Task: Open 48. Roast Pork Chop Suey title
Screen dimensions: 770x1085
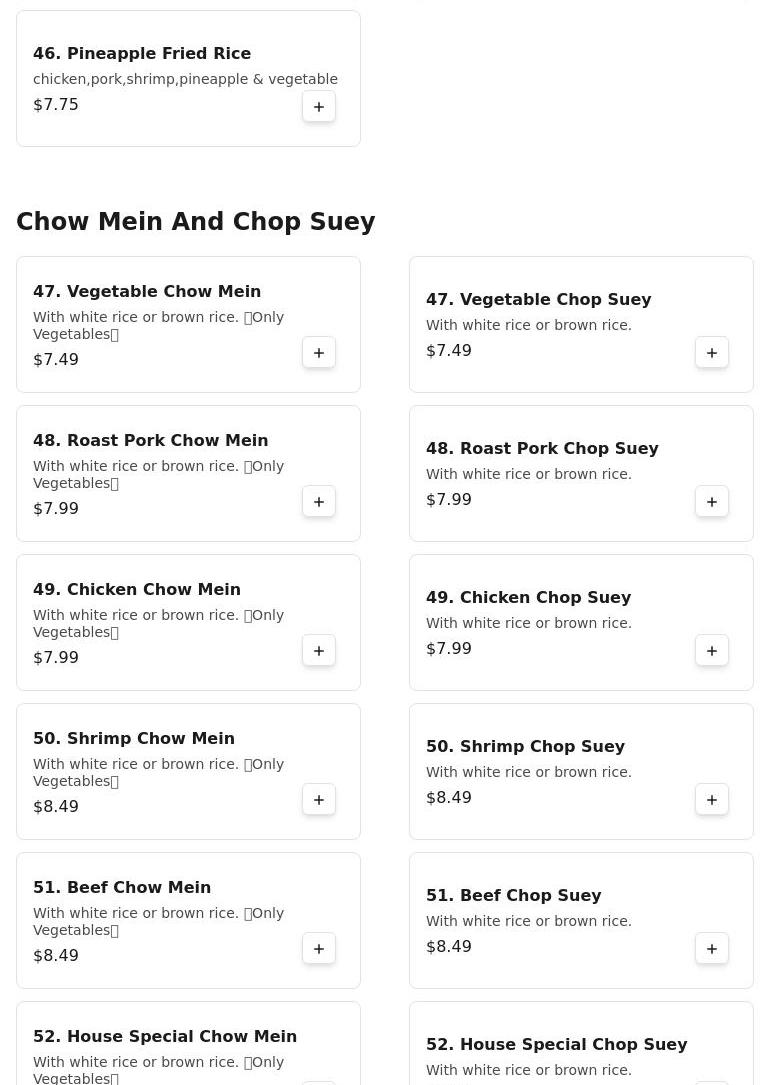Action: click(x=542, y=448)
